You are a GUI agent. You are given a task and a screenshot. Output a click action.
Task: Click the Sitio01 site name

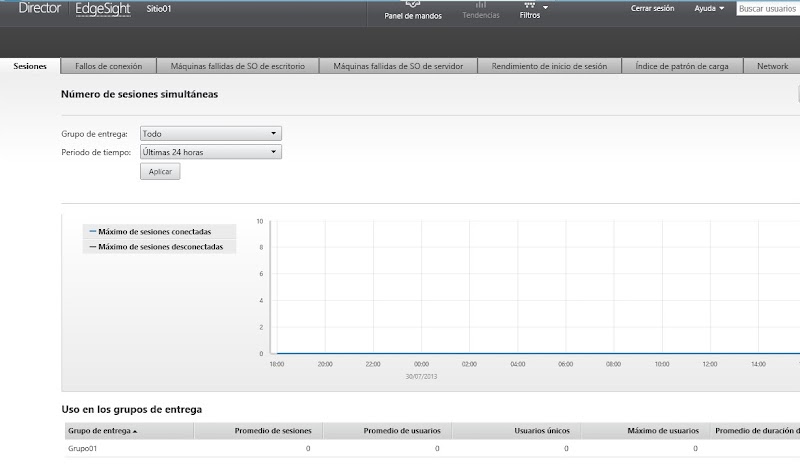pyautogui.click(x=159, y=9)
